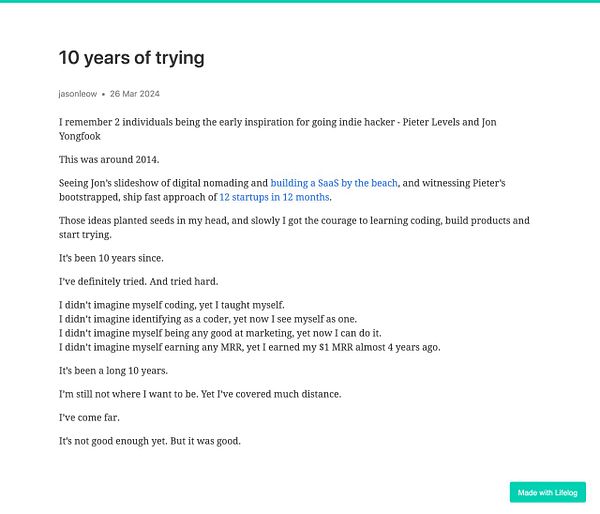
Task: Click the 'It's been 10 years since.' line
Action: click(x=111, y=258)
